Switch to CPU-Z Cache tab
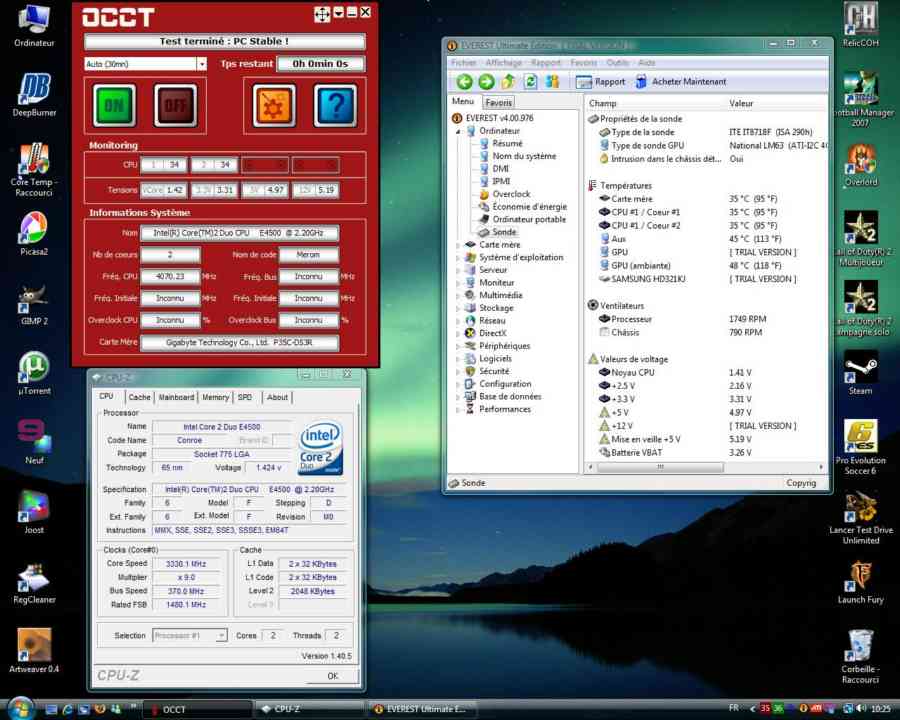 click(139, 397)
